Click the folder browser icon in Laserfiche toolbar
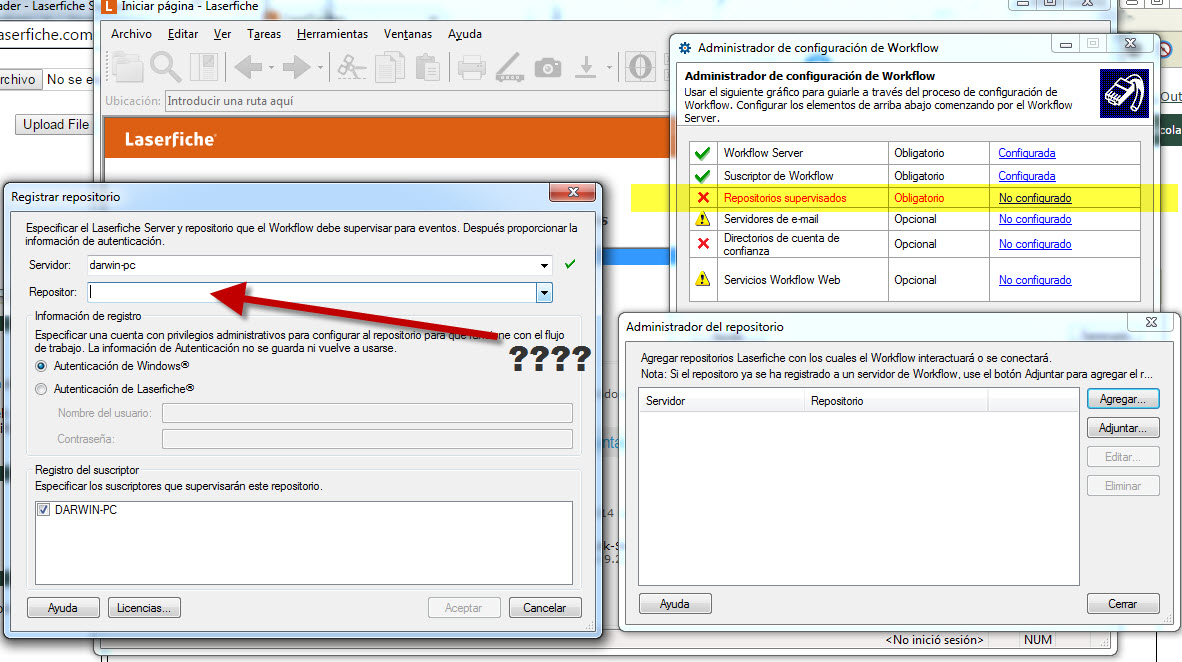 coord(127,68)
